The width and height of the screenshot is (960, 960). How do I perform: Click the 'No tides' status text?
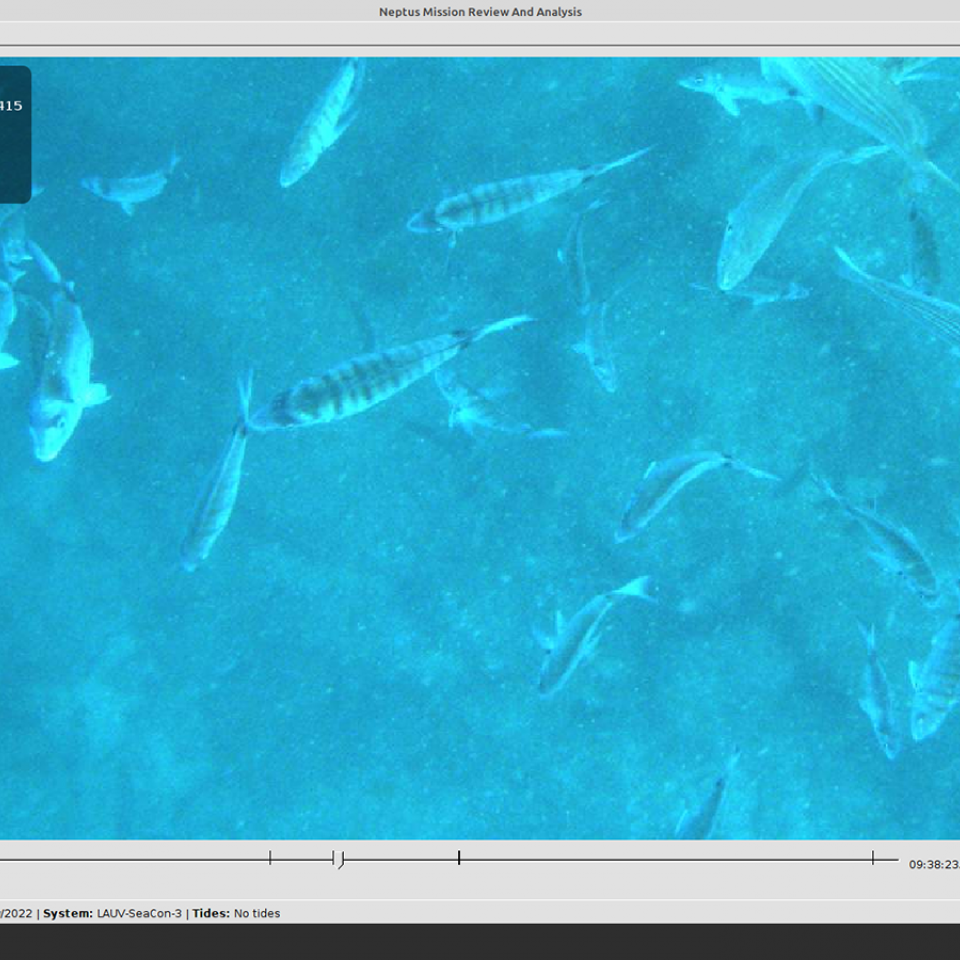tap(257, 913)
